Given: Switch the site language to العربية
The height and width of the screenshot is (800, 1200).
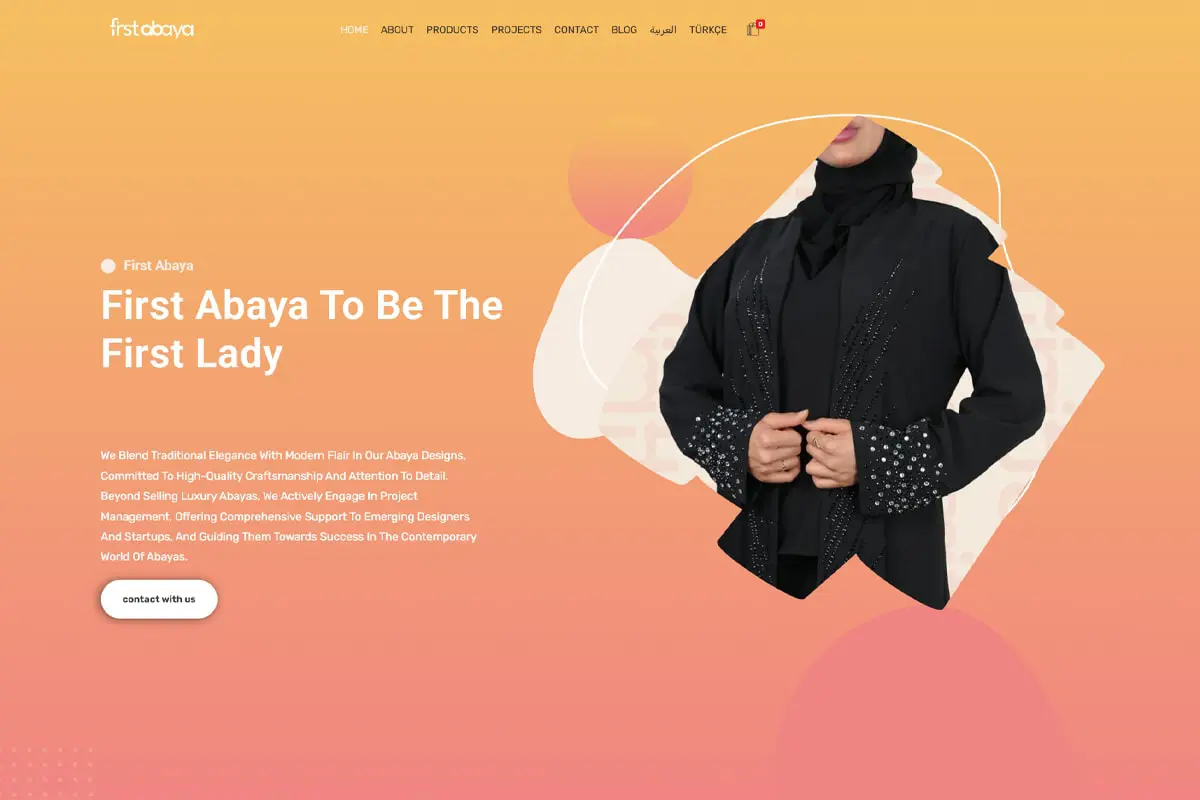Looking at the screenshot, I should (663, 30).
